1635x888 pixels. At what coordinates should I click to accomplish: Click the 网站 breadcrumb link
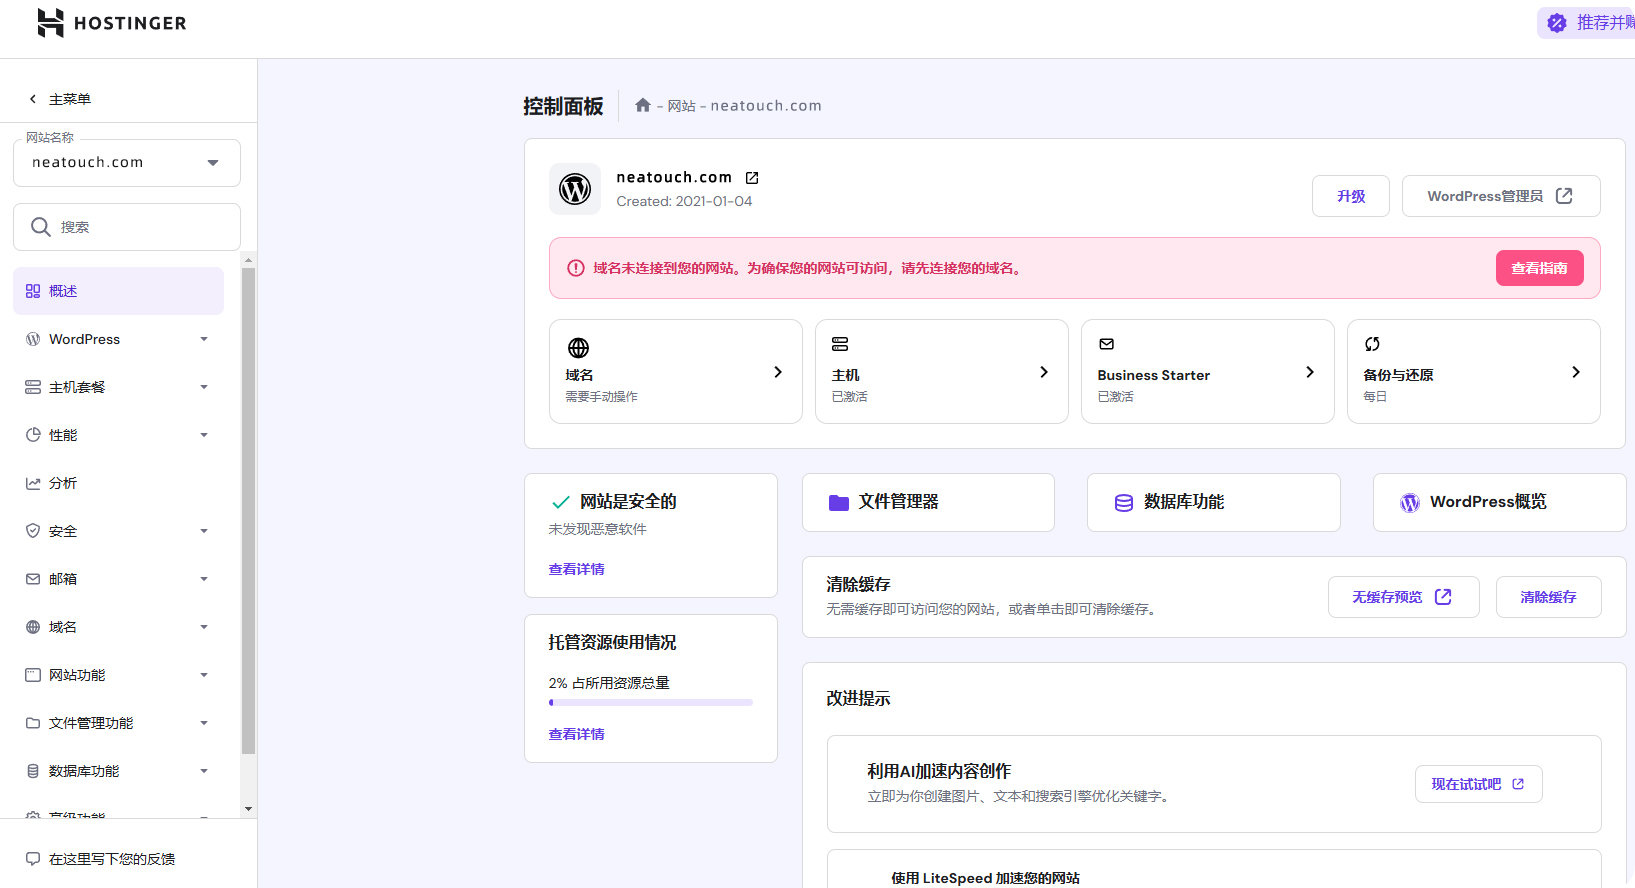[682, 106]
